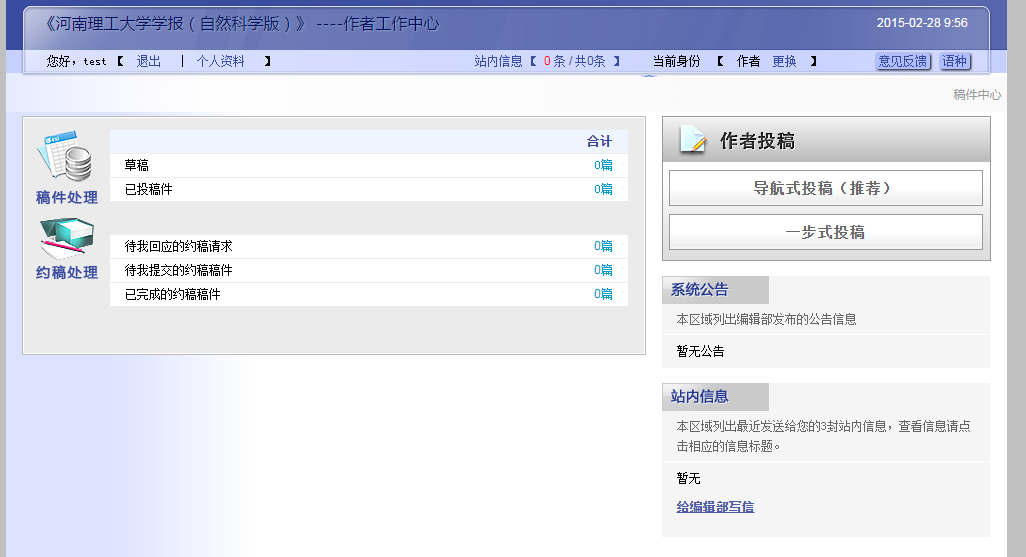1026x557 pixels.
Task: Open 站内信息 message counter in header
Action: [546, 62]
